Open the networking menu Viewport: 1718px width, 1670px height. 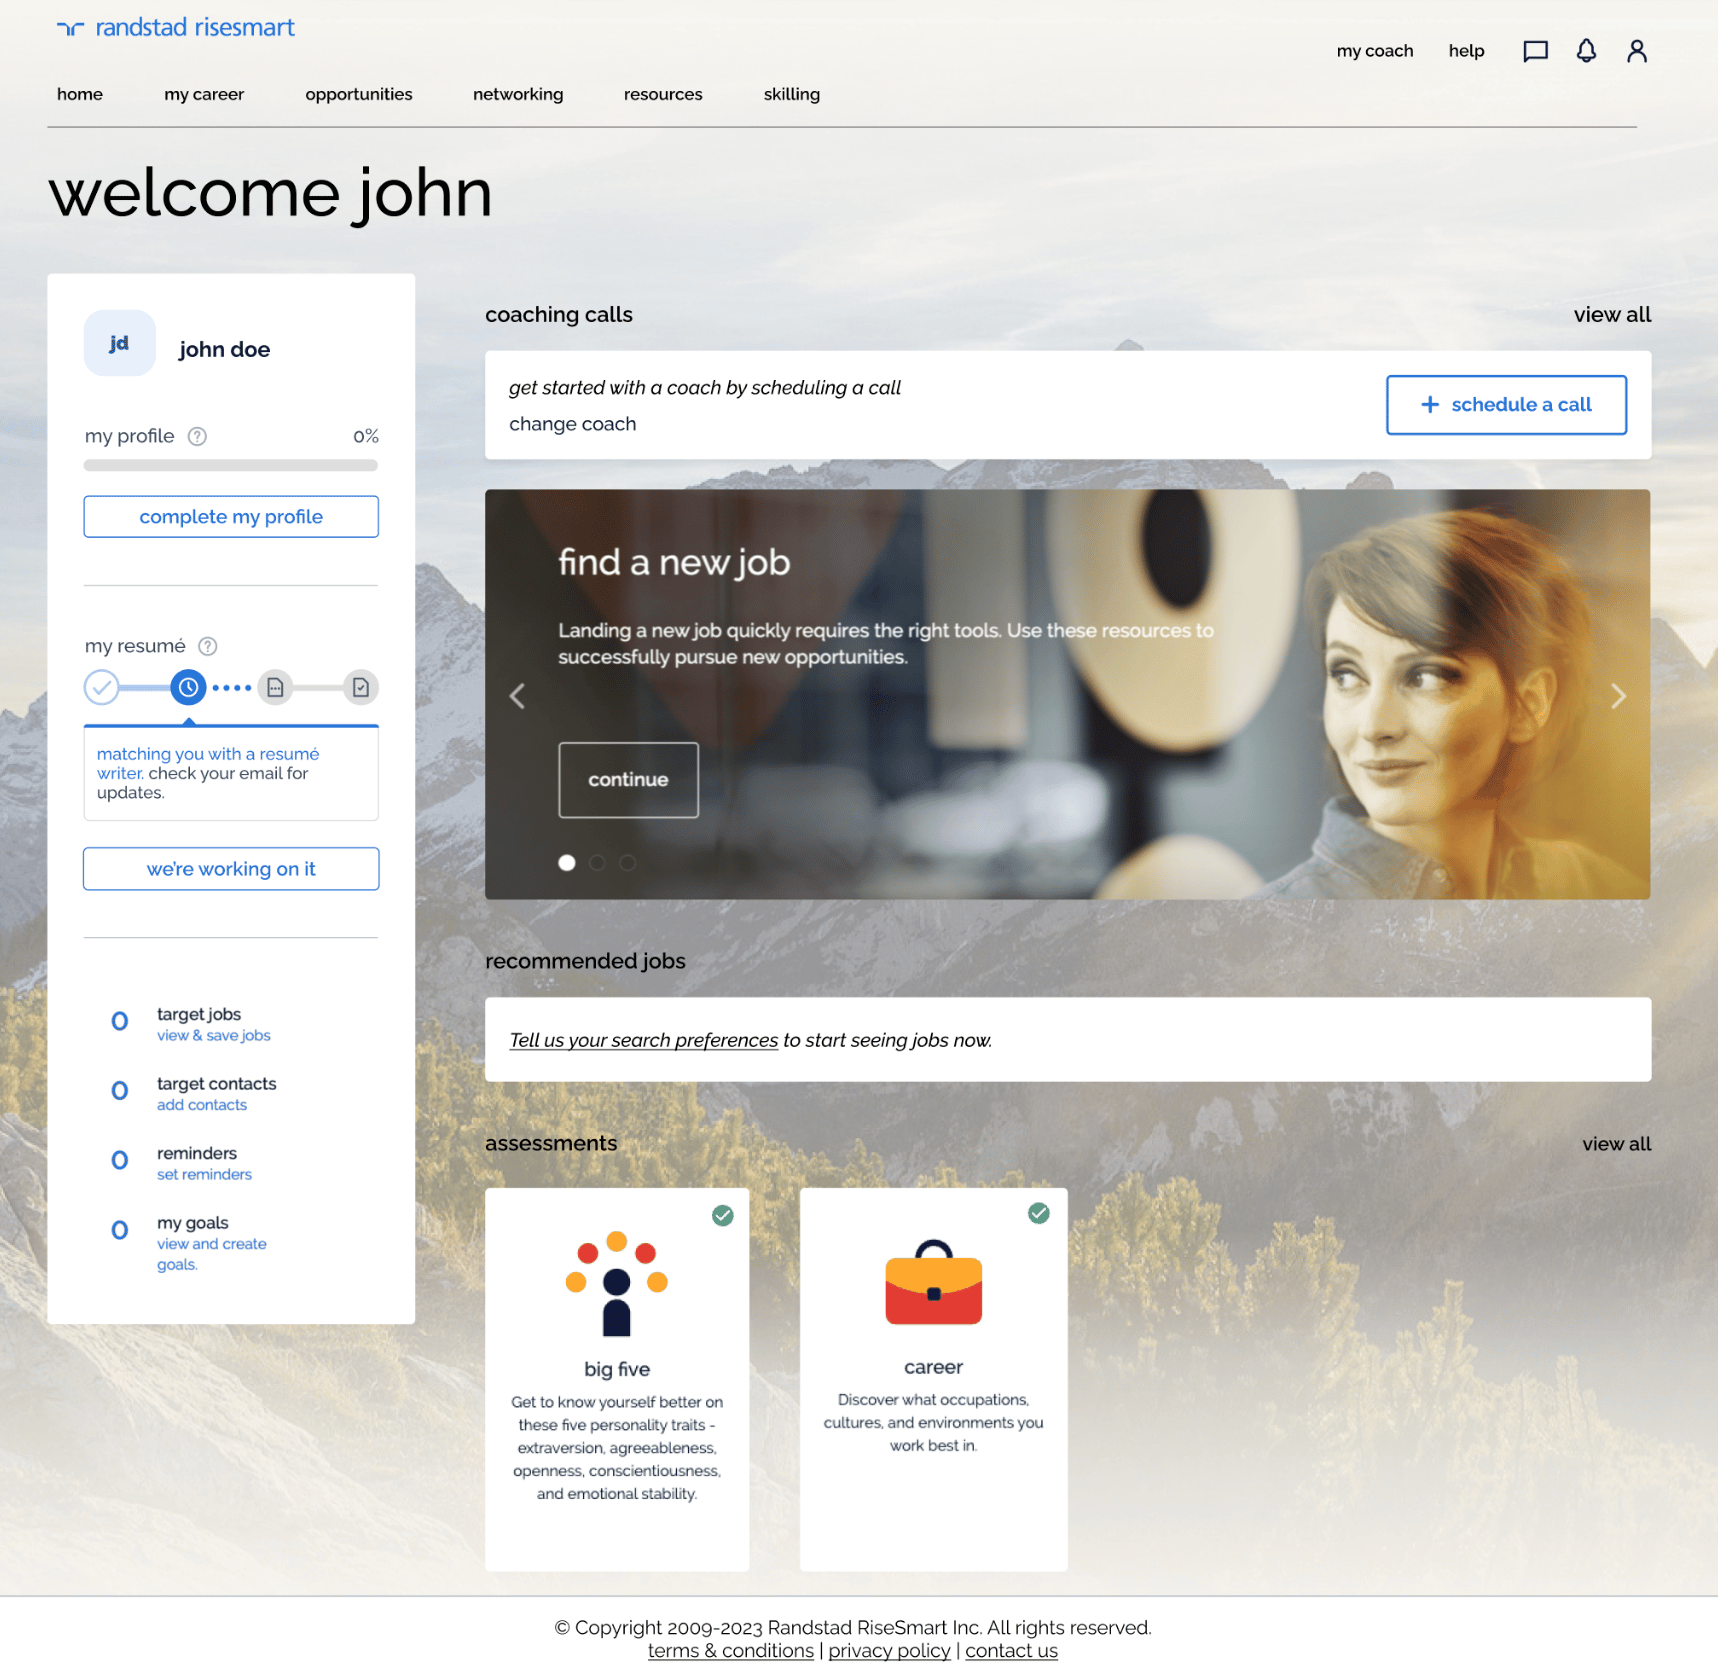[518, 94]
